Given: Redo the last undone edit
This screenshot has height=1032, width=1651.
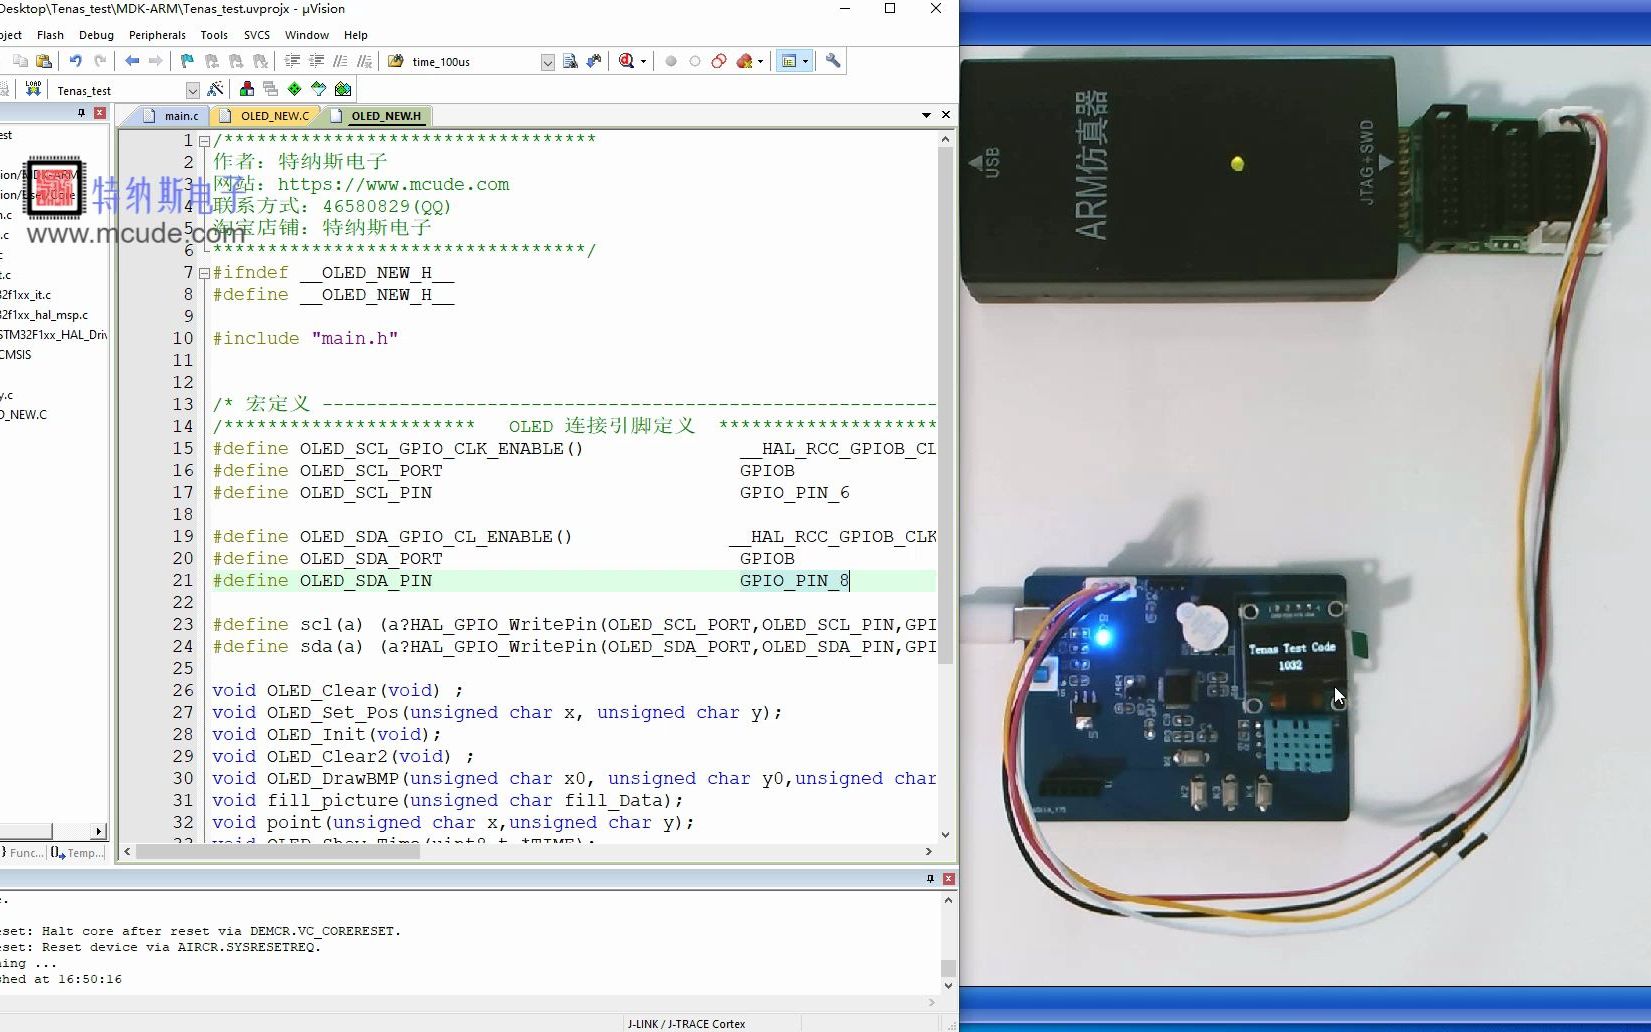Looking at the screenshot, I should (99, 61).
